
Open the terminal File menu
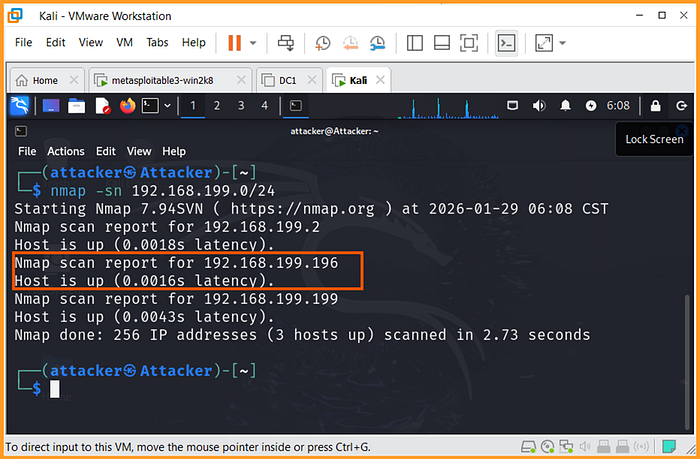click(27, 151)
